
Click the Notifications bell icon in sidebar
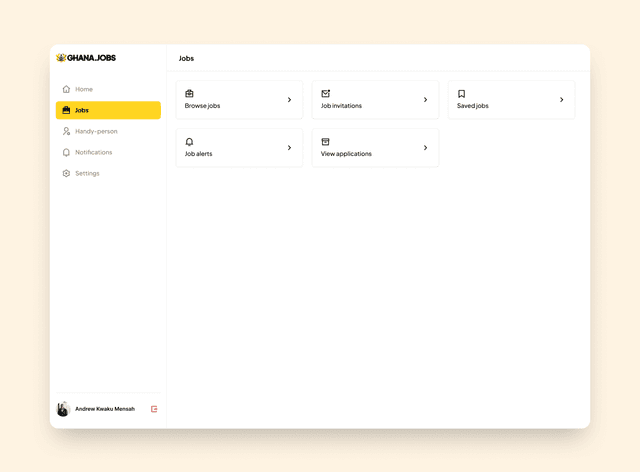(66, 152)
